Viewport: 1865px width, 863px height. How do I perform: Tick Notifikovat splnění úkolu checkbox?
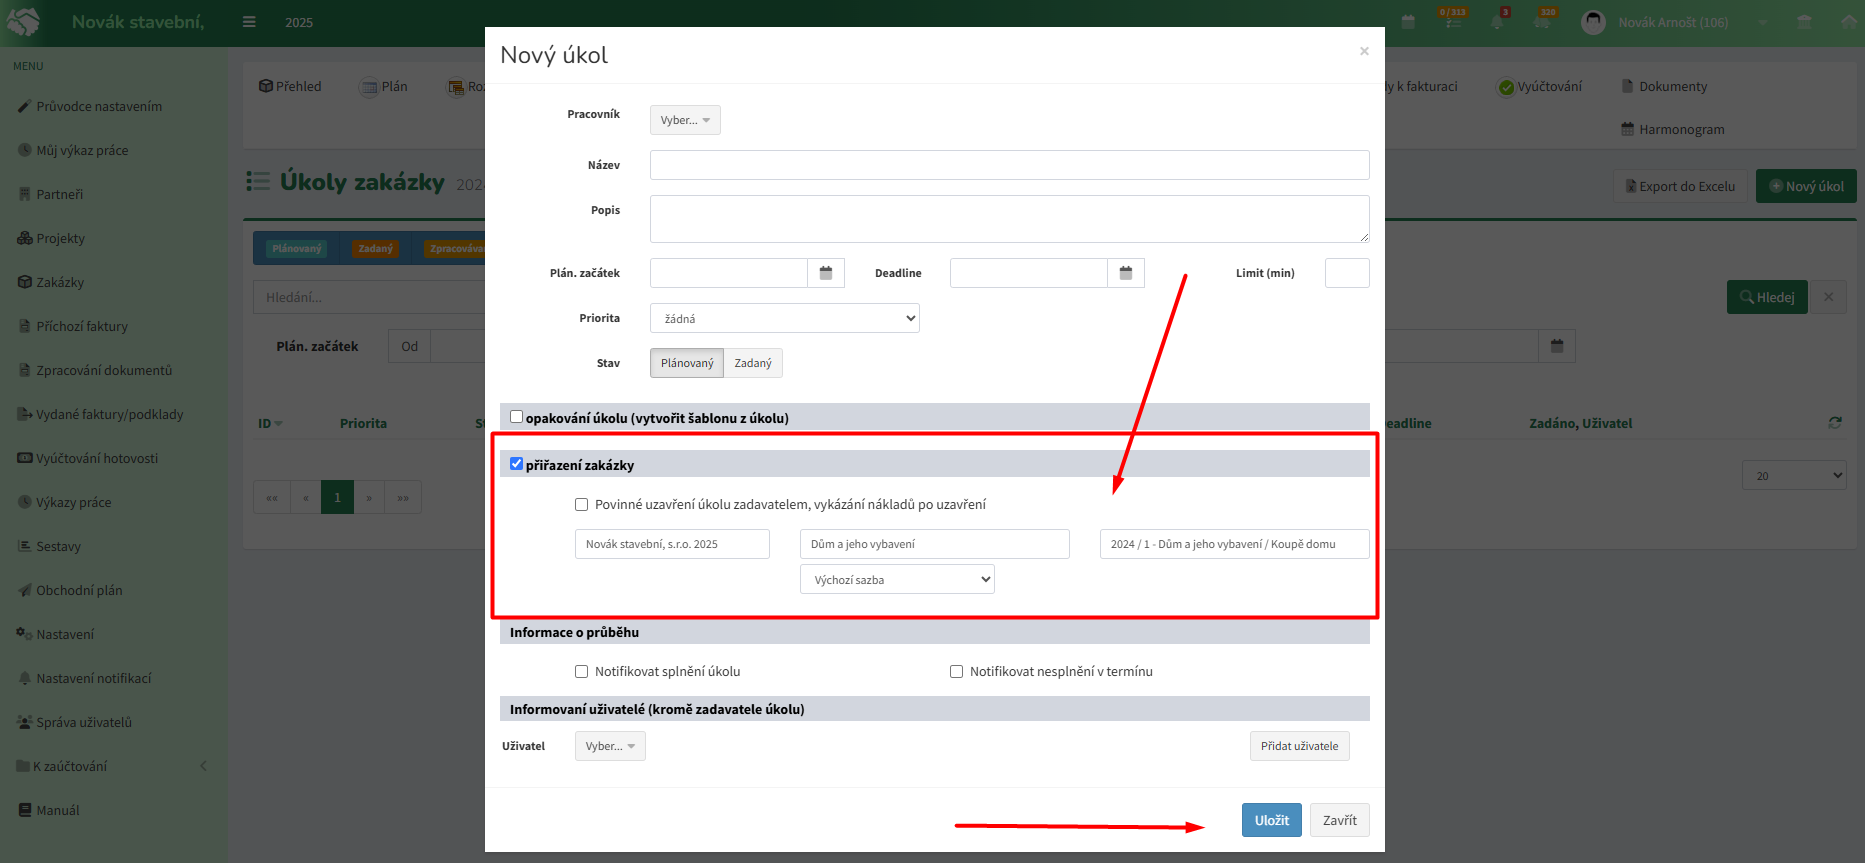tap(581, 672)
